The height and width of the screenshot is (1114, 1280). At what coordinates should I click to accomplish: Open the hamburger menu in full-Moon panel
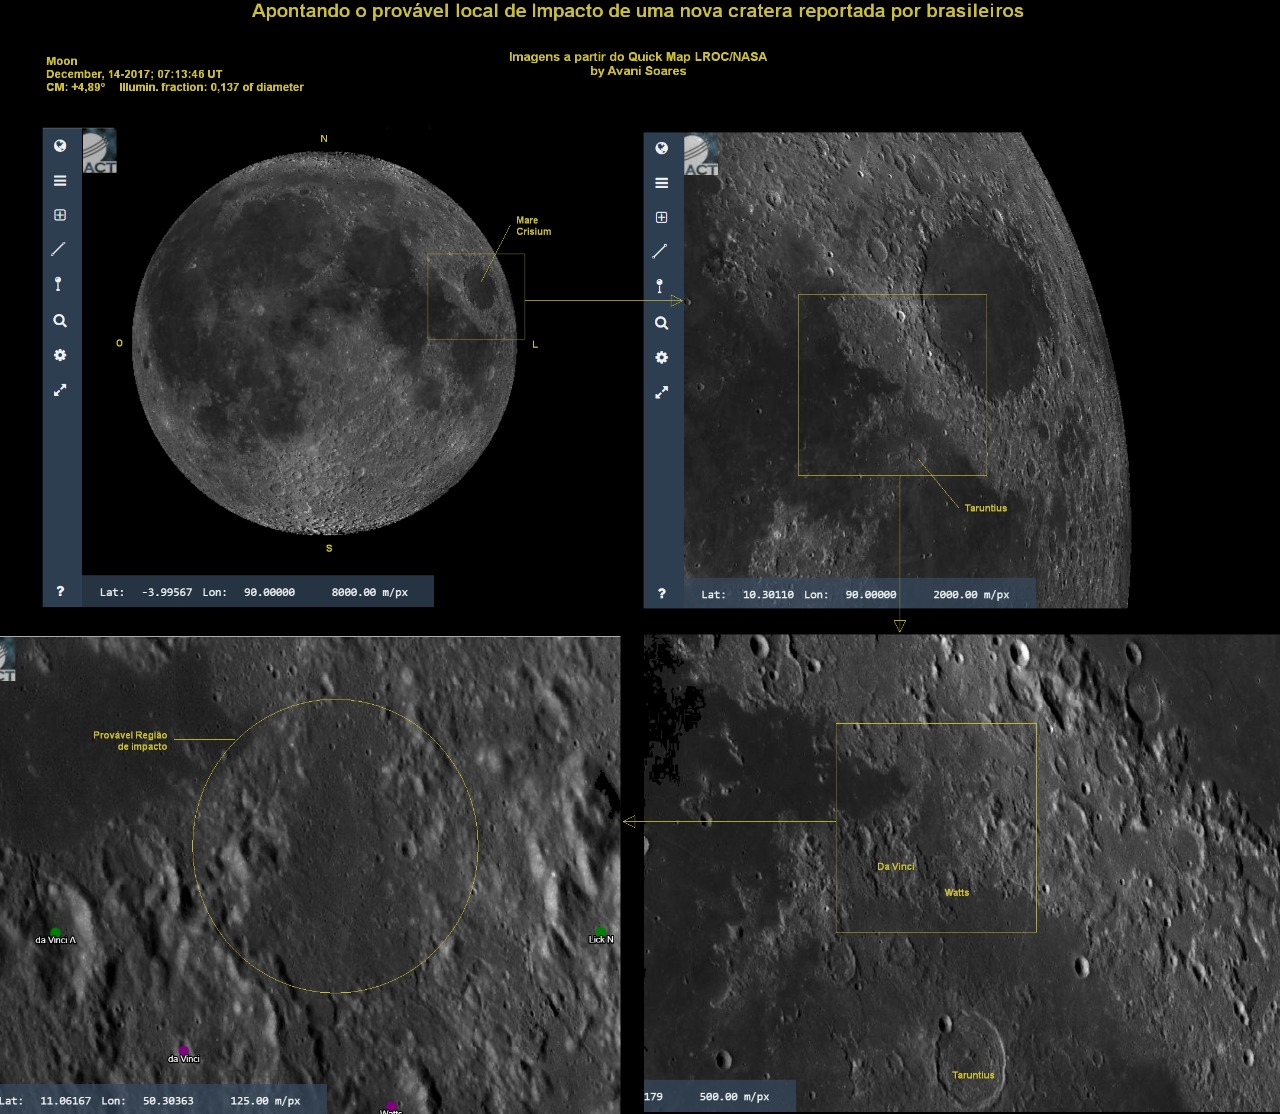[60, 181]
